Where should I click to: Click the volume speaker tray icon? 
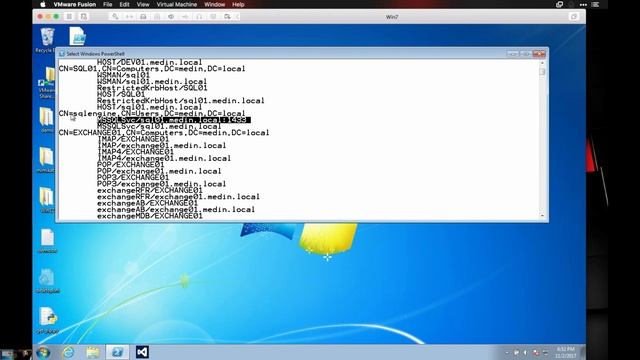pyautogui.click(x=526, y=352)
